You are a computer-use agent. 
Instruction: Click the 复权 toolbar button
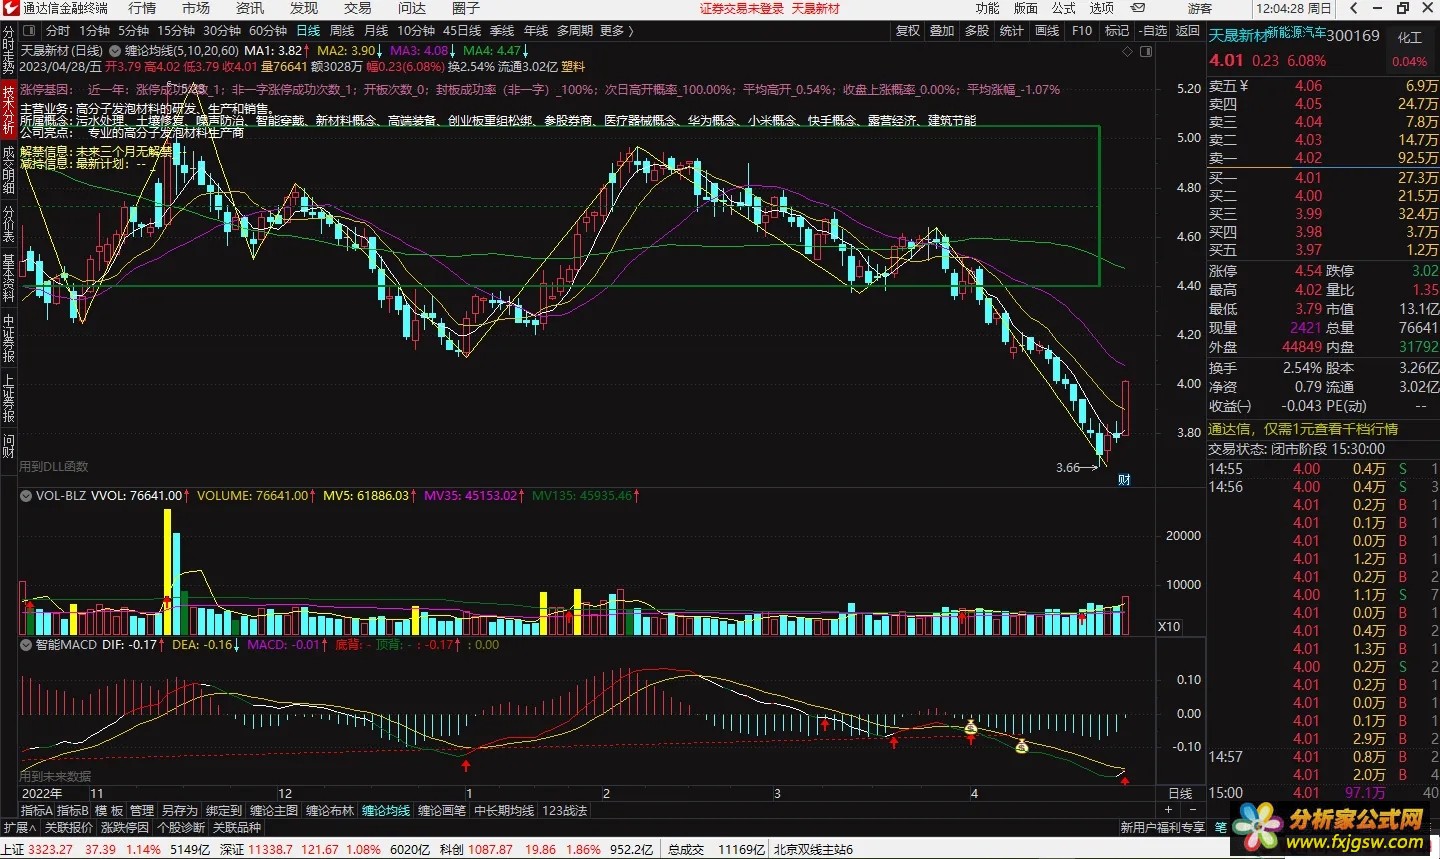tap(908, 31)
